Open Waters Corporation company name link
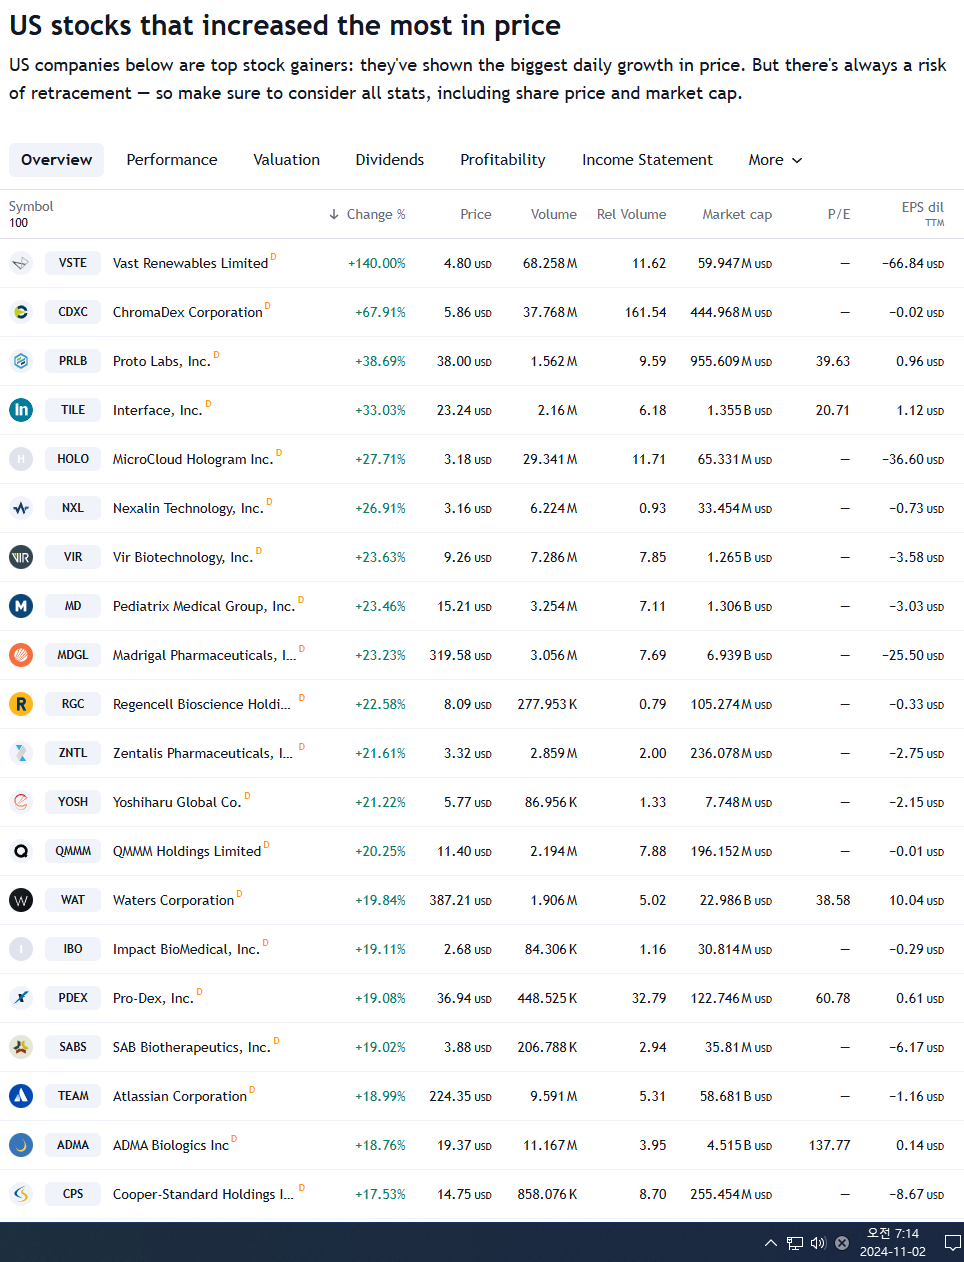 pyautogui.click(x=174, y=900)
